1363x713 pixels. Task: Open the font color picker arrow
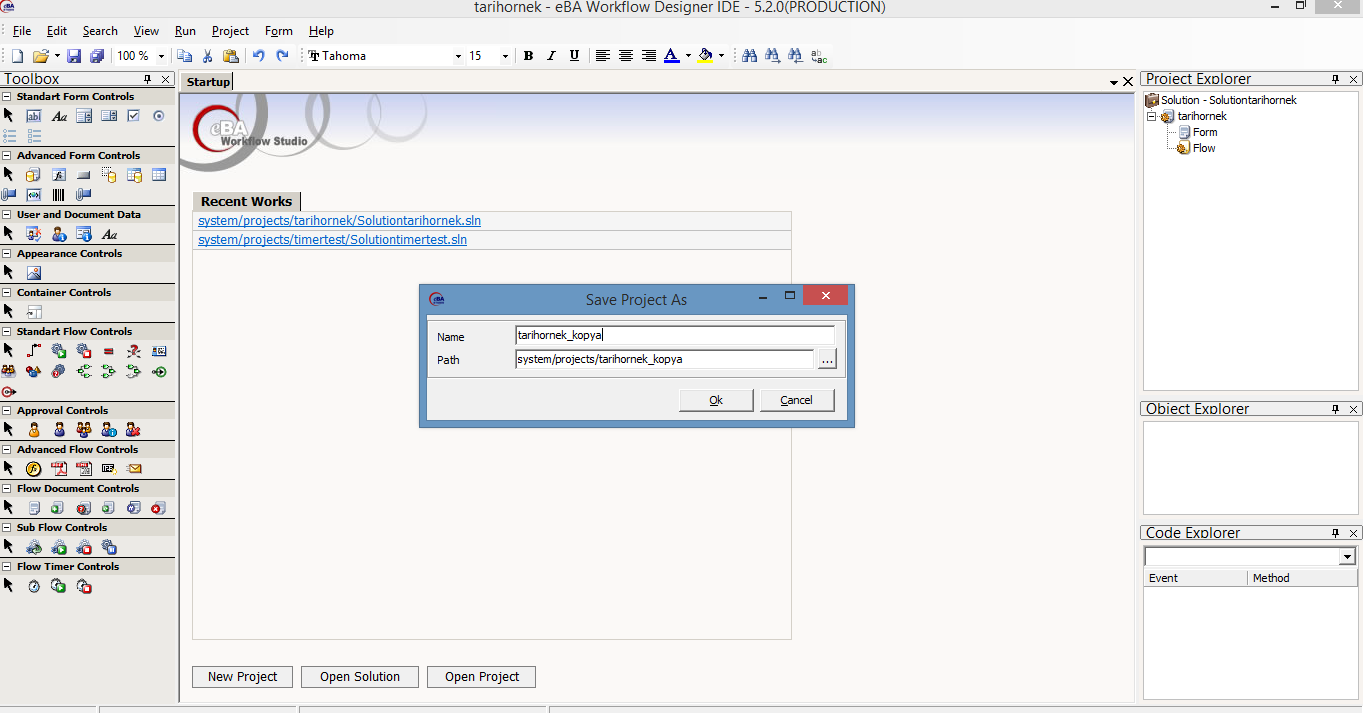tap(688, 56)
